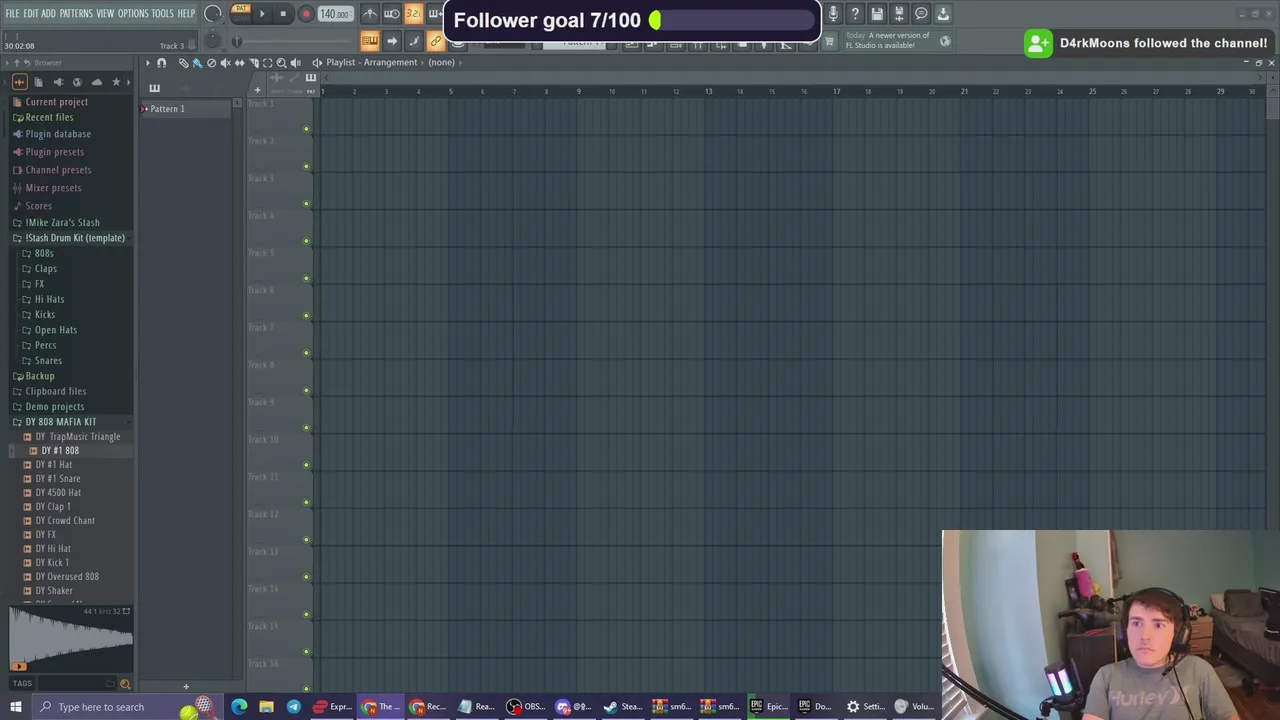Select the playlist Mute tool
Viewport: 1280px width, 720px height.
coord(225,62)
